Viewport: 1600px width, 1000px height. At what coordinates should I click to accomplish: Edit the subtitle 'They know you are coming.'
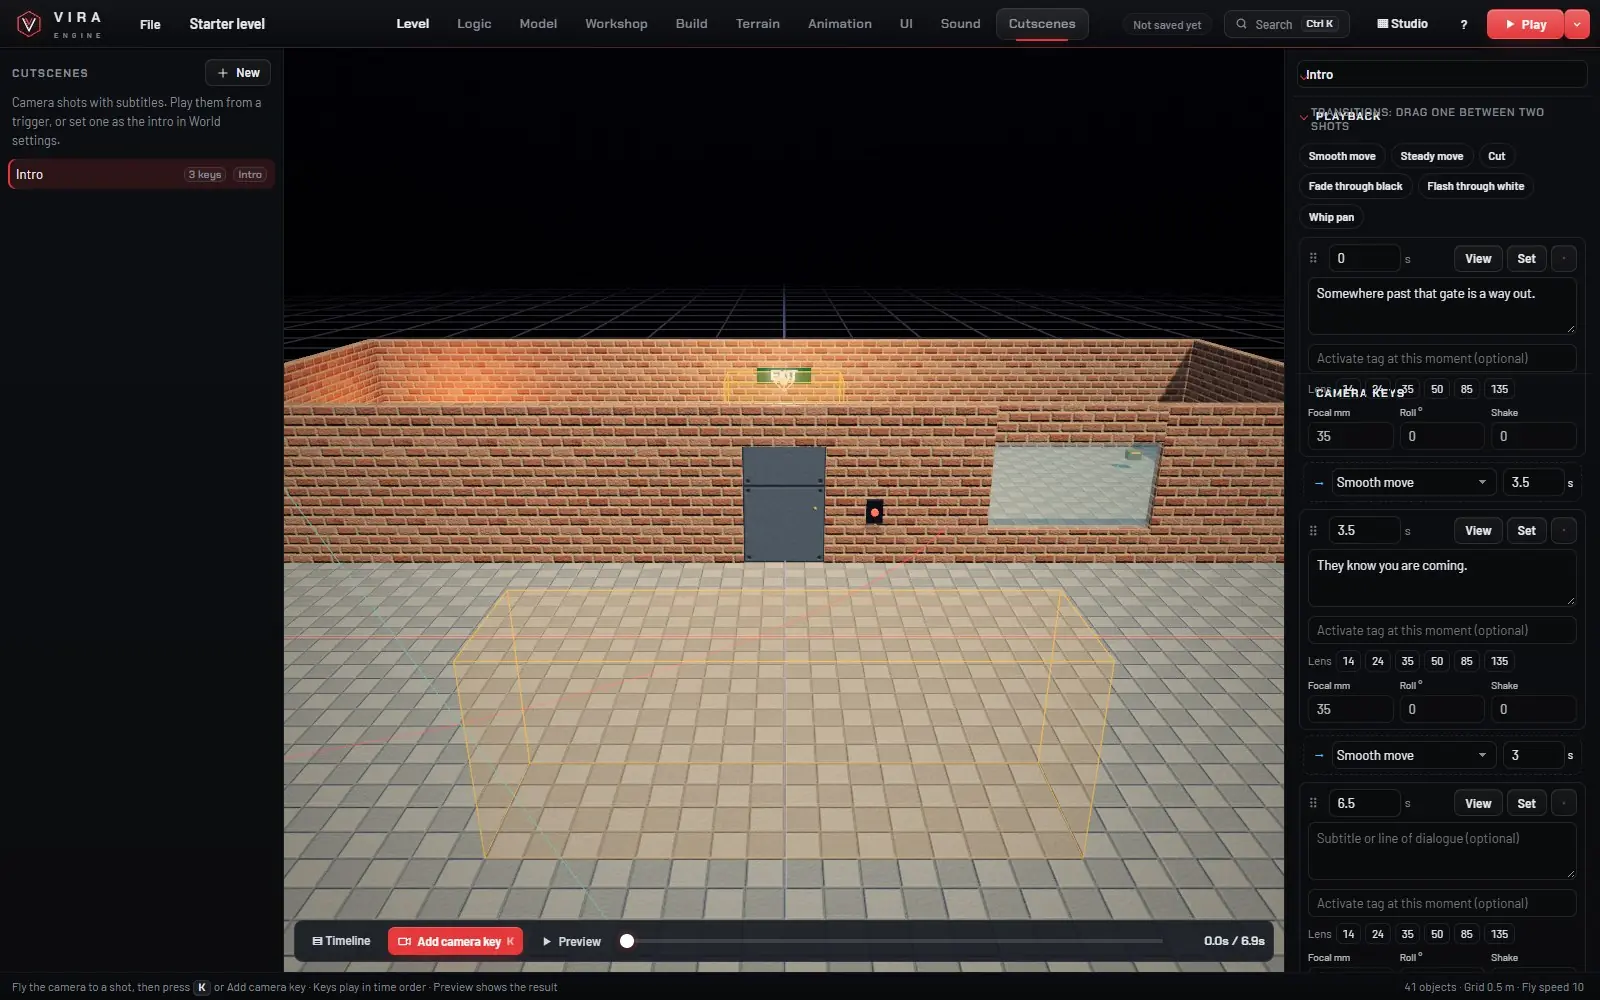tap(1442, 578)
